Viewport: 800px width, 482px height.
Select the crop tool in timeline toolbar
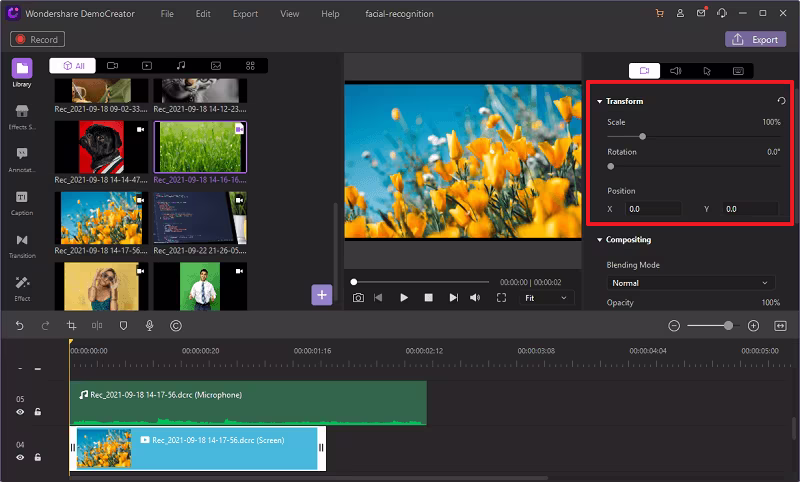pos(71,325)
